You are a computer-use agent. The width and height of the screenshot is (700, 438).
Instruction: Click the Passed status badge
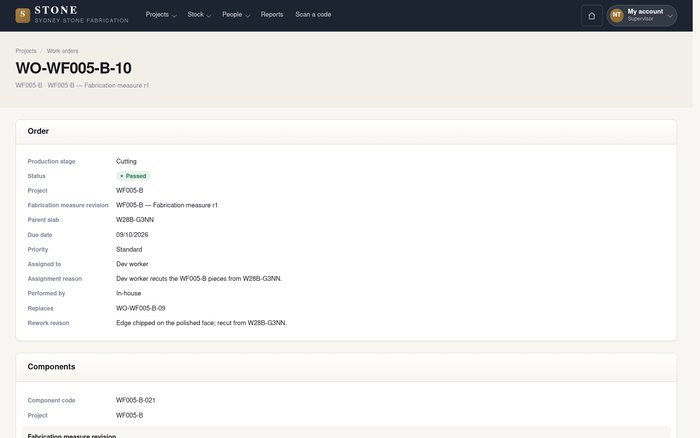point(133,176)
